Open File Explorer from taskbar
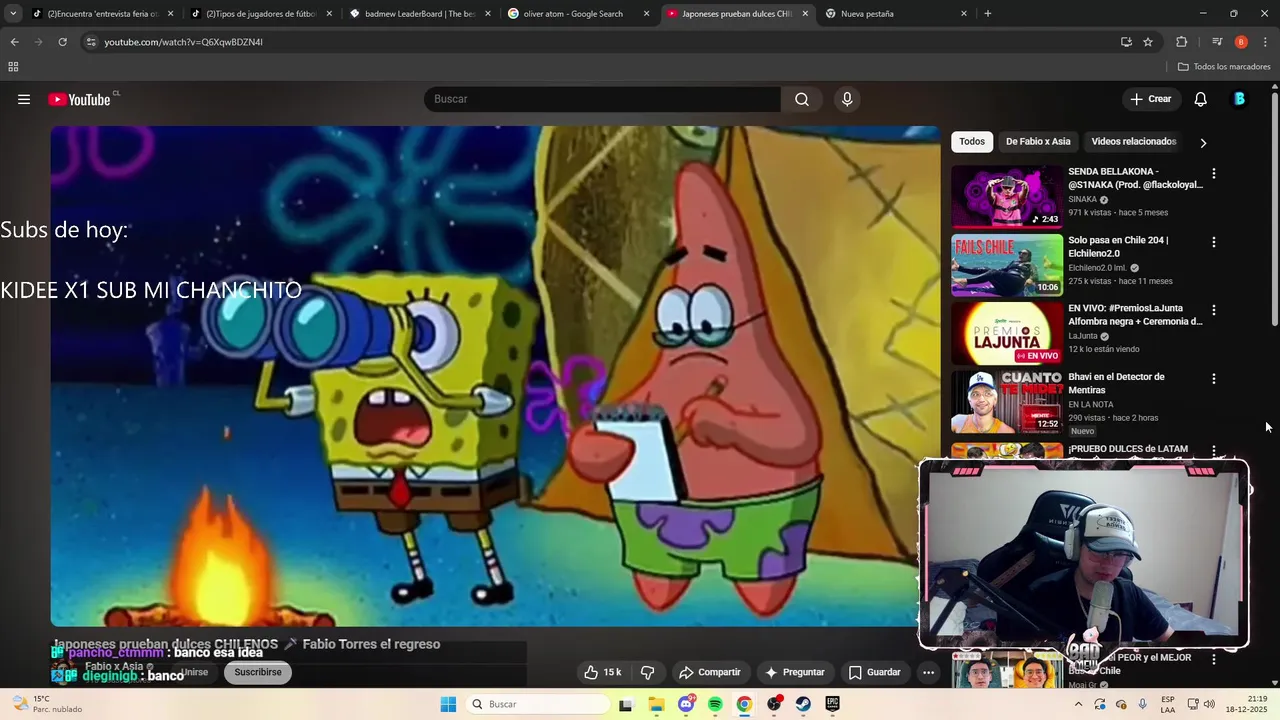1280x720 pixels. (656, 704)
